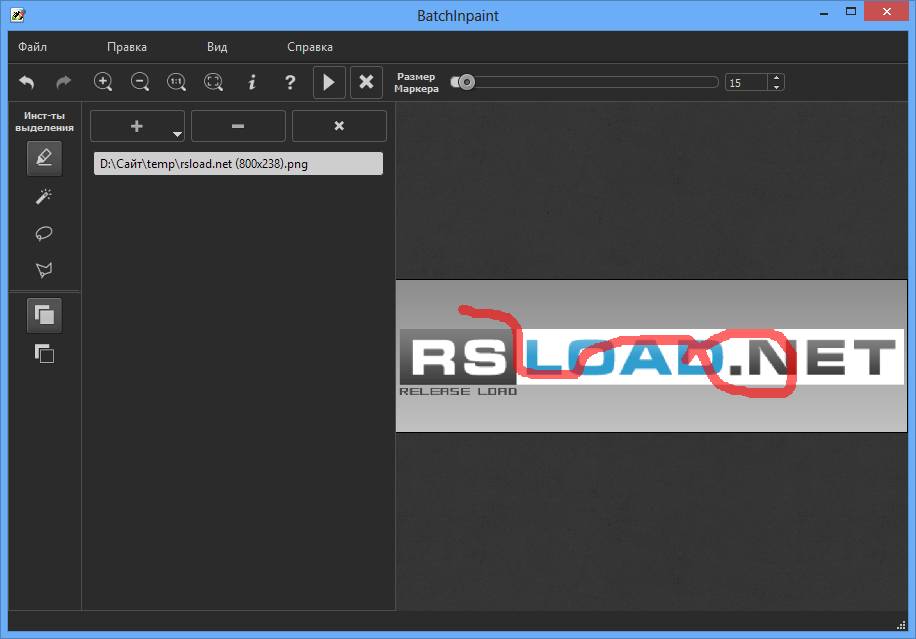
Task: Select the Marker selection tool
Action: [44, 158]
